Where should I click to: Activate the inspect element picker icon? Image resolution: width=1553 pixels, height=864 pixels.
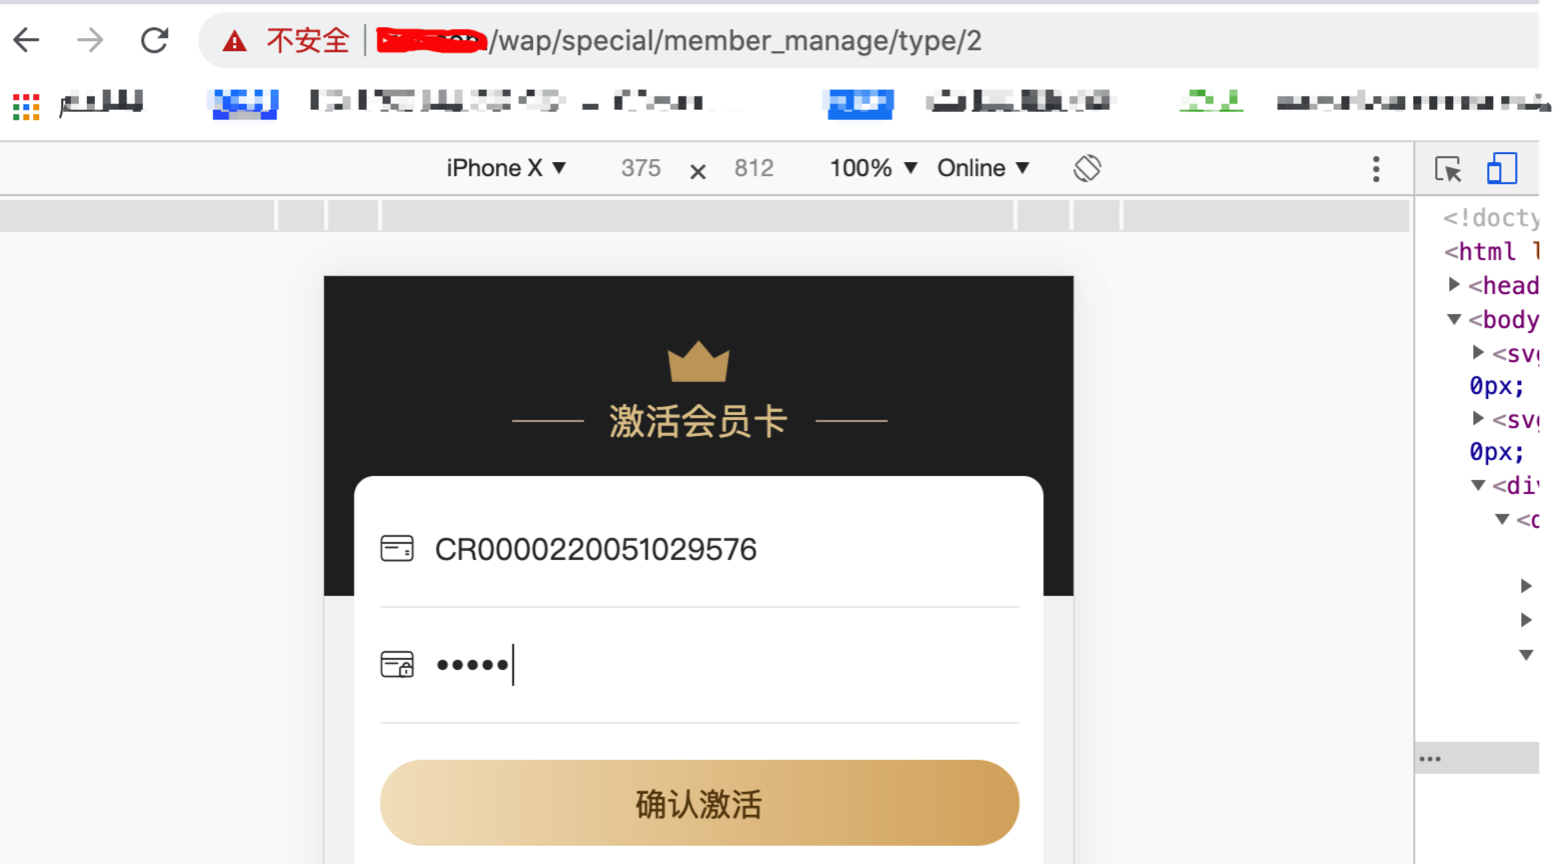(x=1448, y=169)
